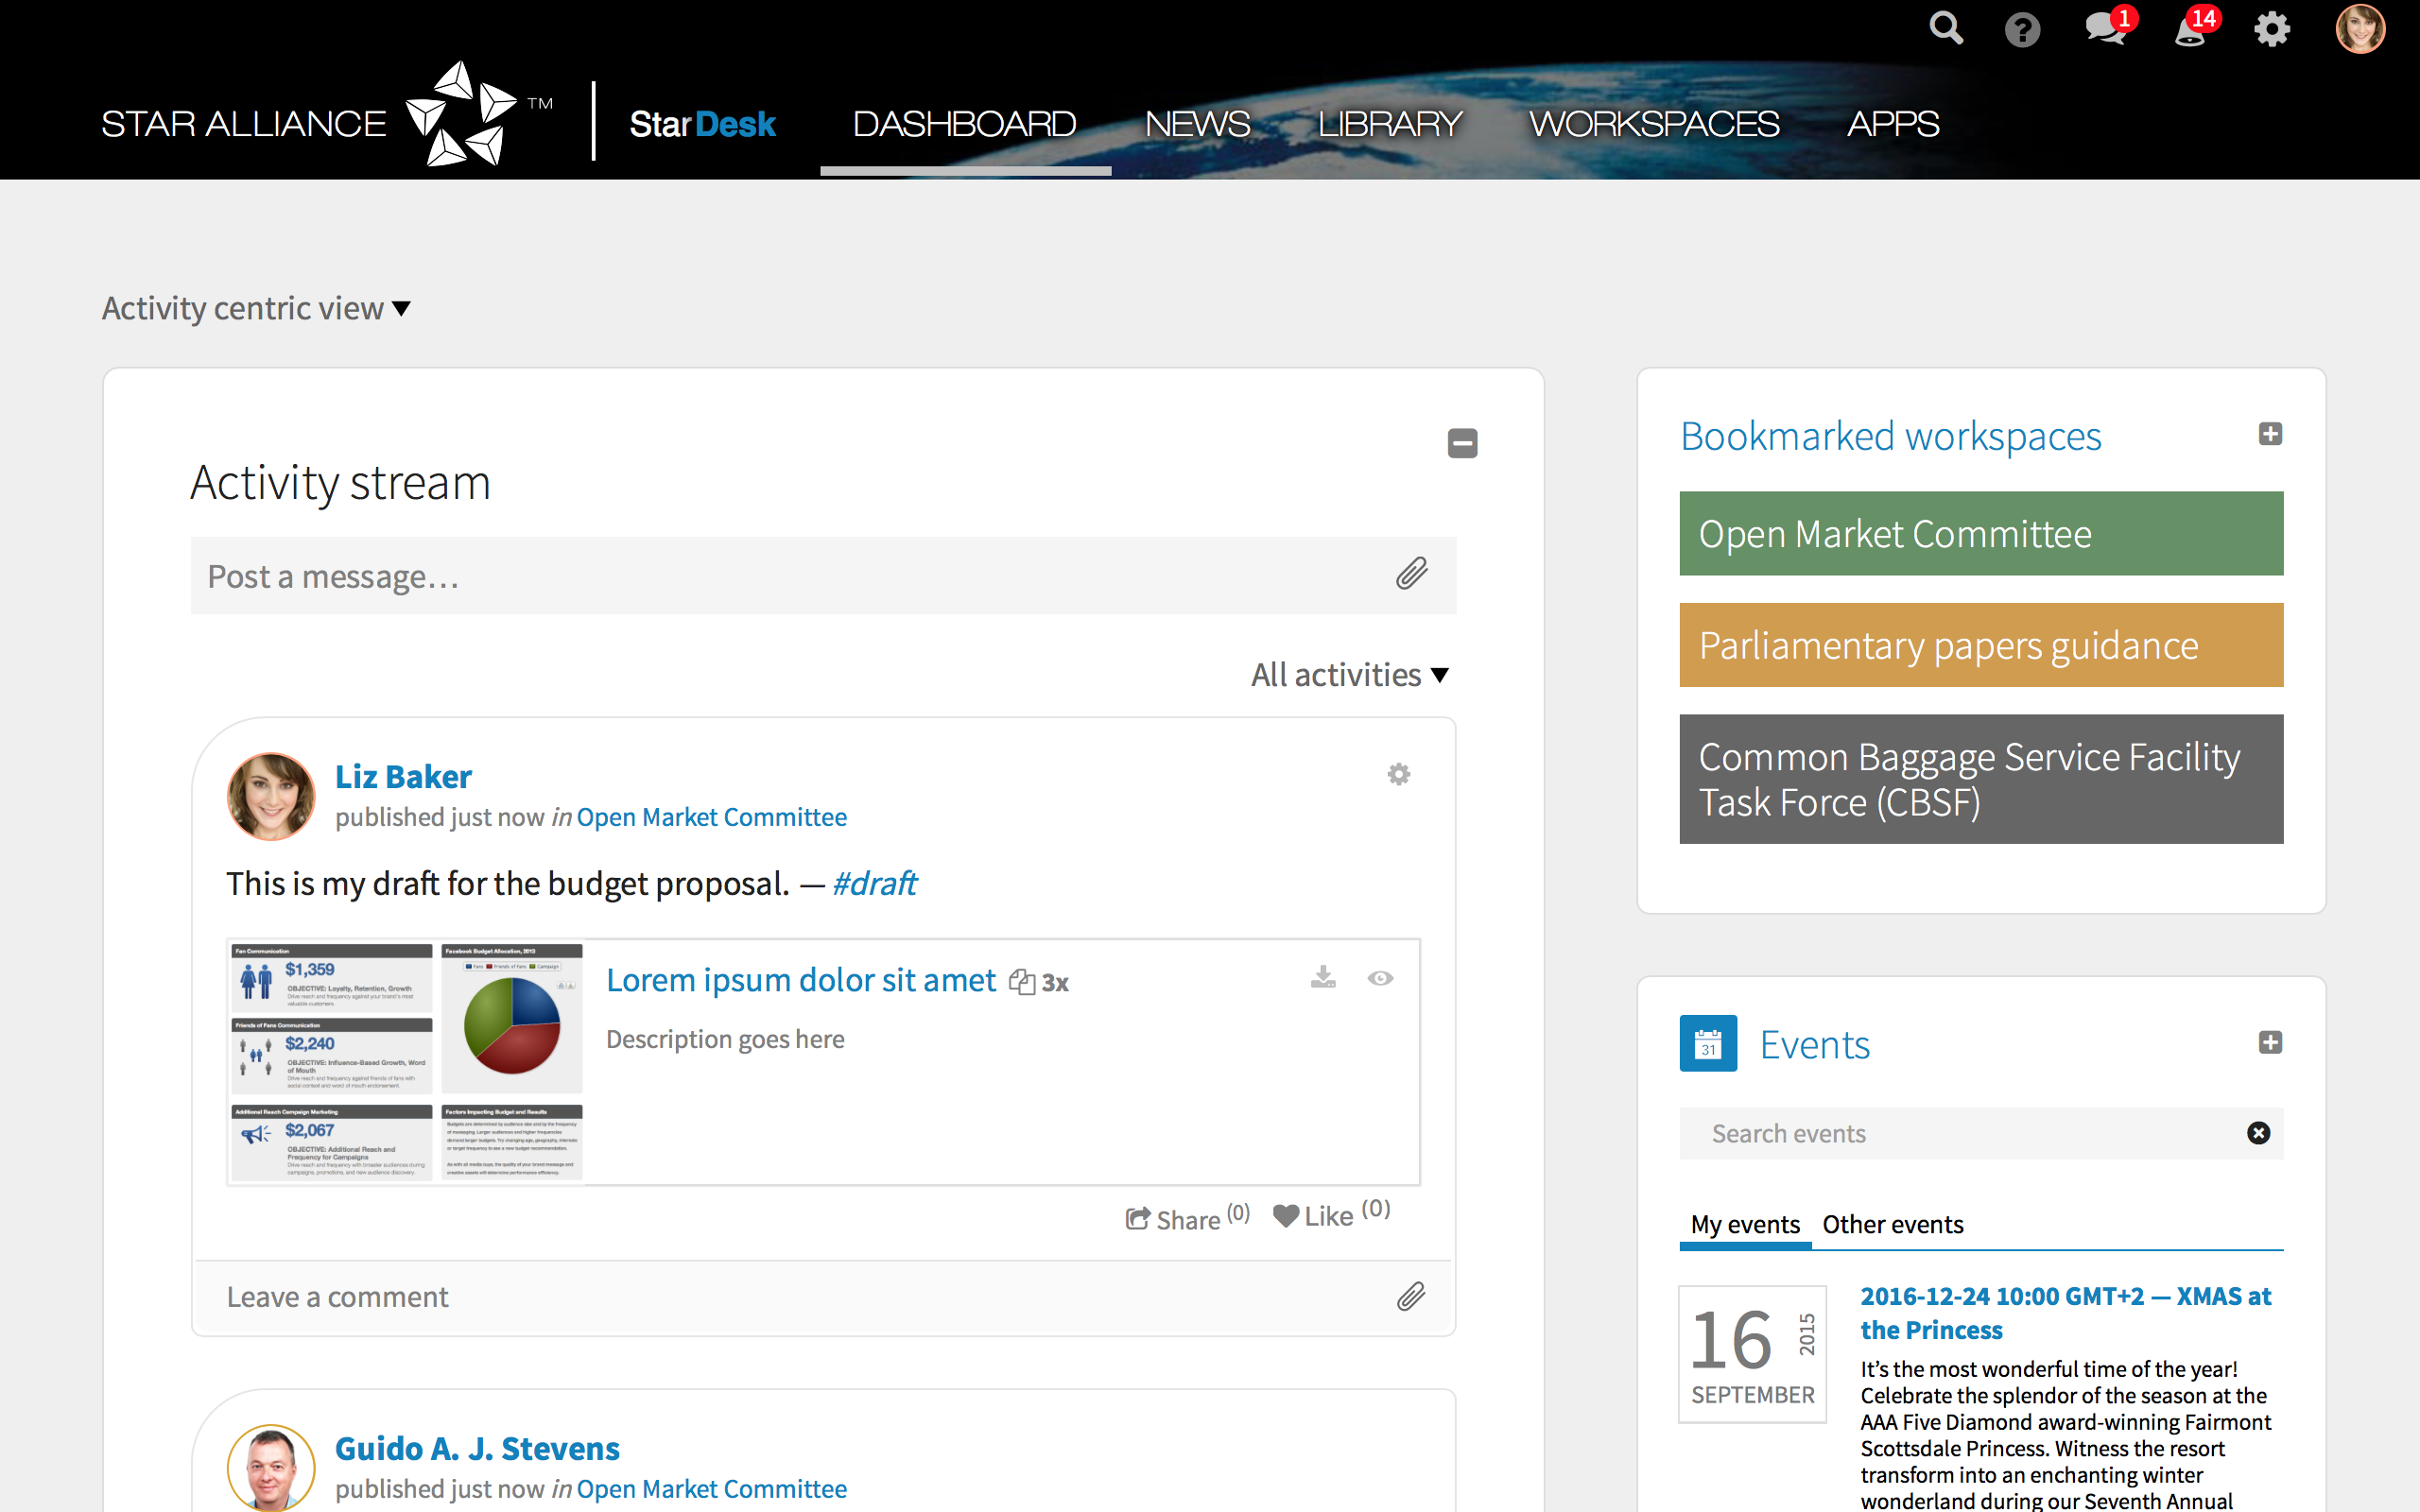Image resolution: width=2420 pixels, height=1512 pixels.
Task: Open the messages chat bubble icon
Action: pyautogui.click(x=2105, y=29)
